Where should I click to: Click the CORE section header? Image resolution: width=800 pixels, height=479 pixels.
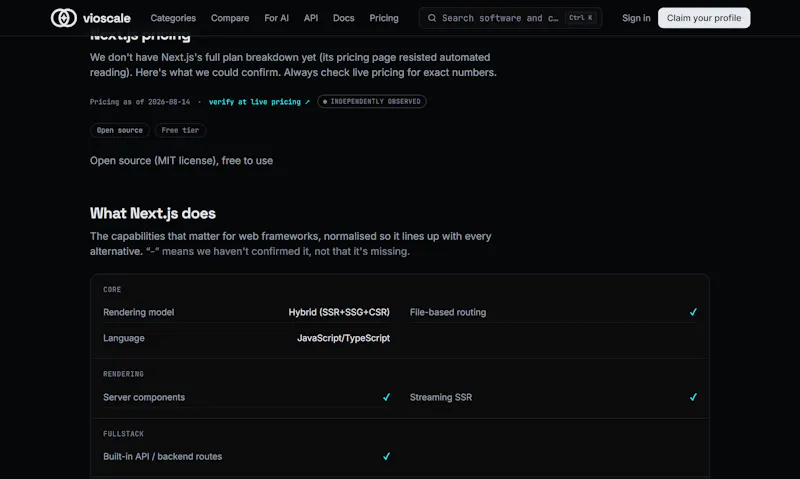click(112, 289)
